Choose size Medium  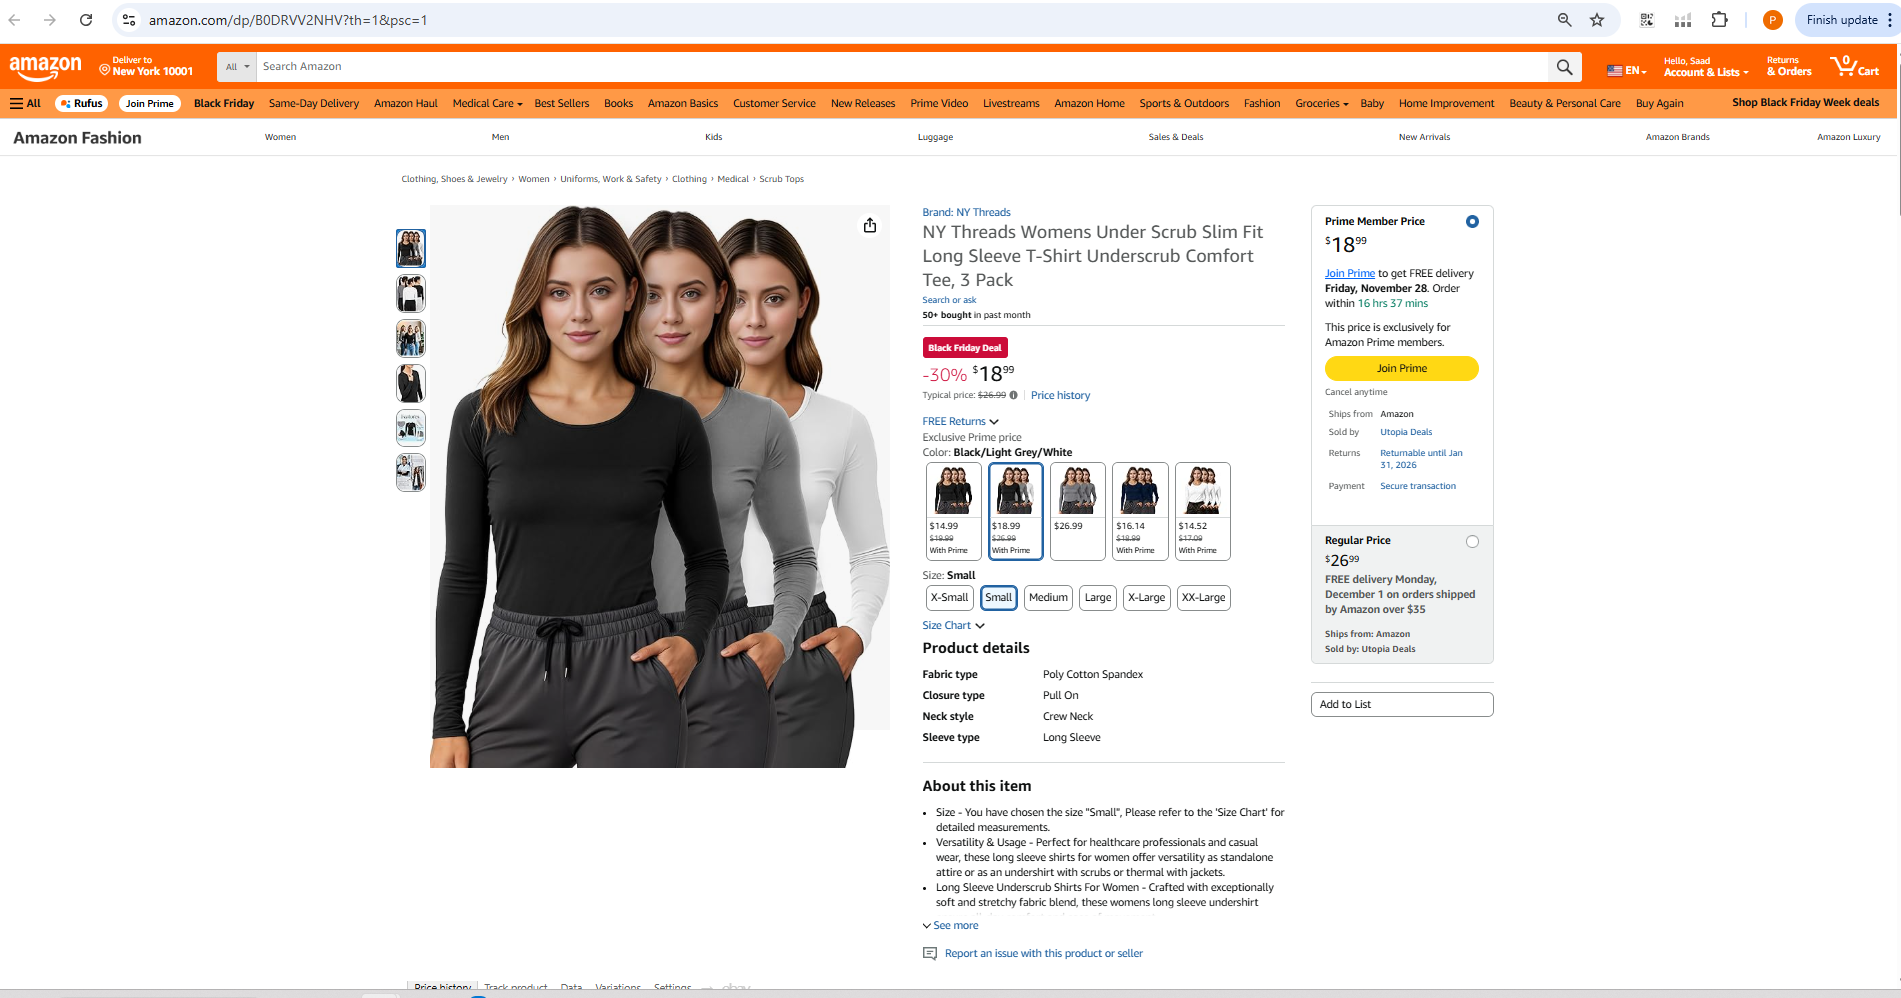pyautogui.click(x=1048, y=598)
